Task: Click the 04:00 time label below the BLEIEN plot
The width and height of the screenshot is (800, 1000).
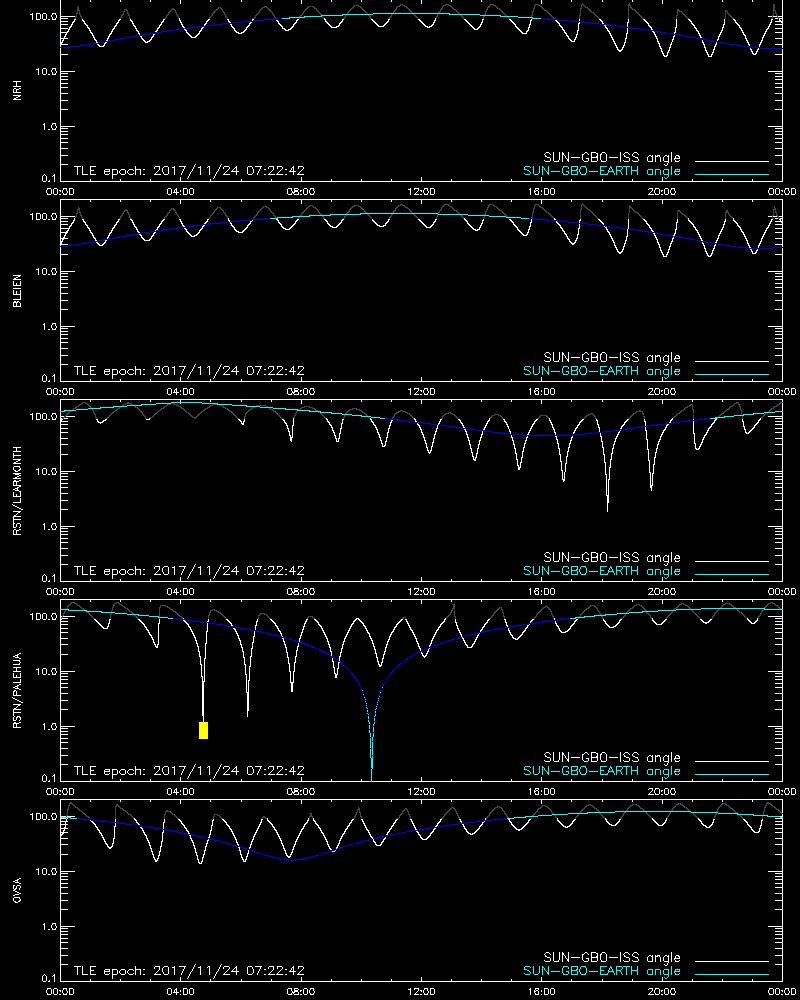Action: pyautogui.click(x=181, y=392)
